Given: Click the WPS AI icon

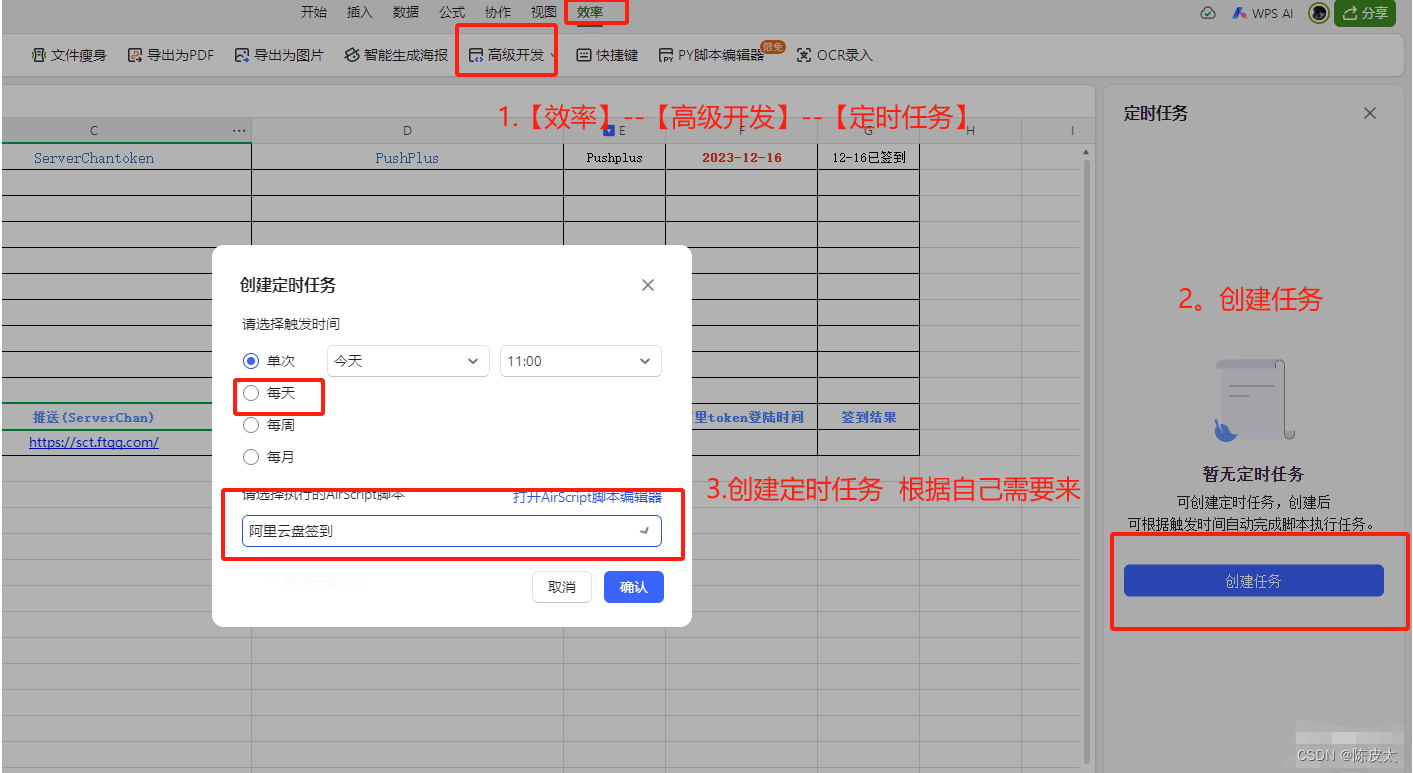Looking at the screenshot, I should (1262, 13).
